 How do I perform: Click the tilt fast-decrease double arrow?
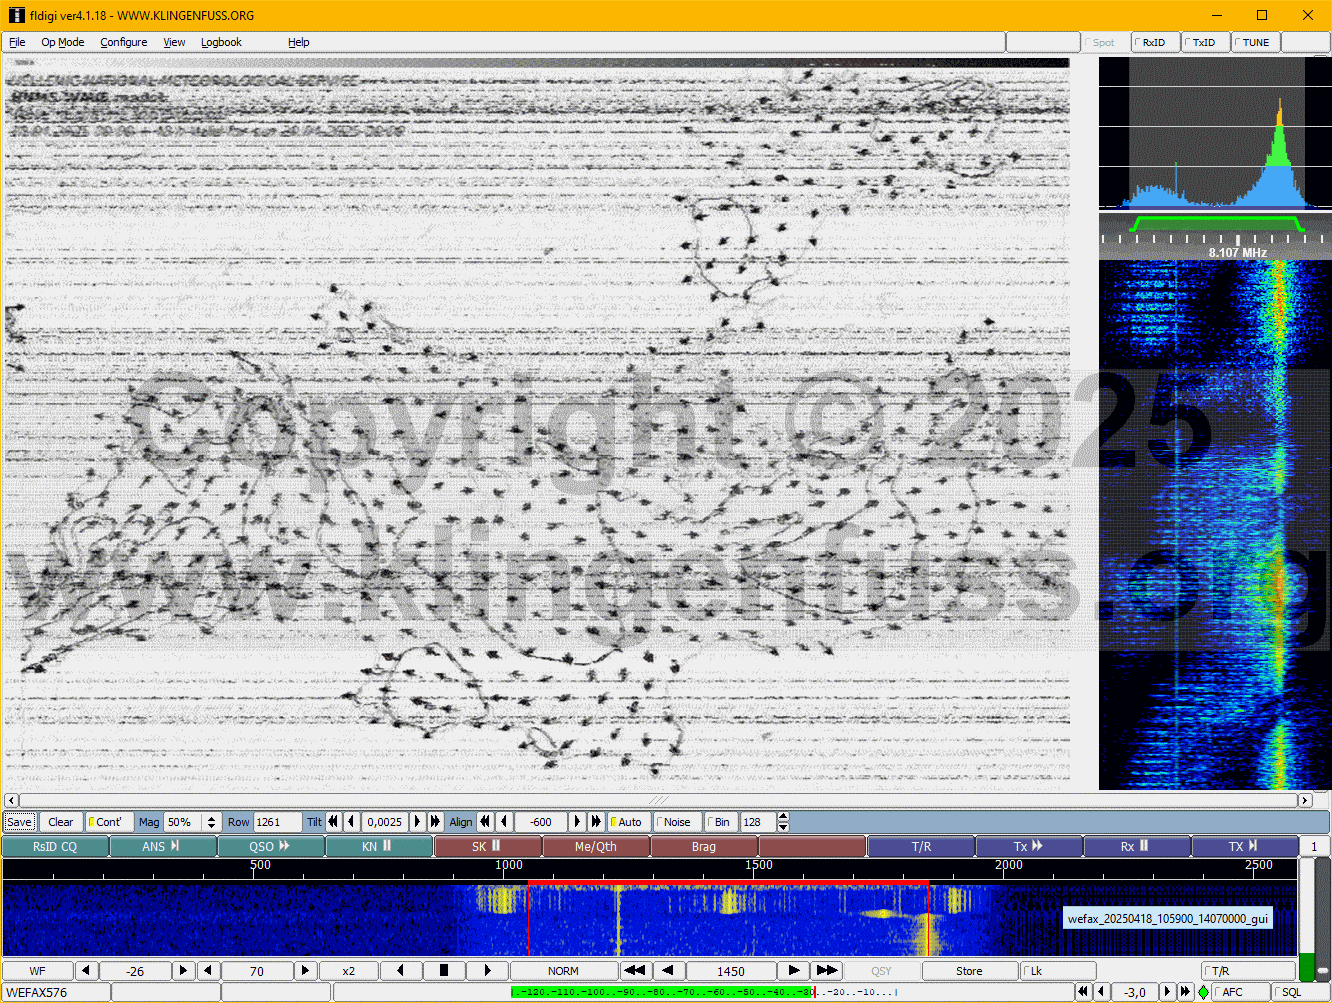(333, 822)
